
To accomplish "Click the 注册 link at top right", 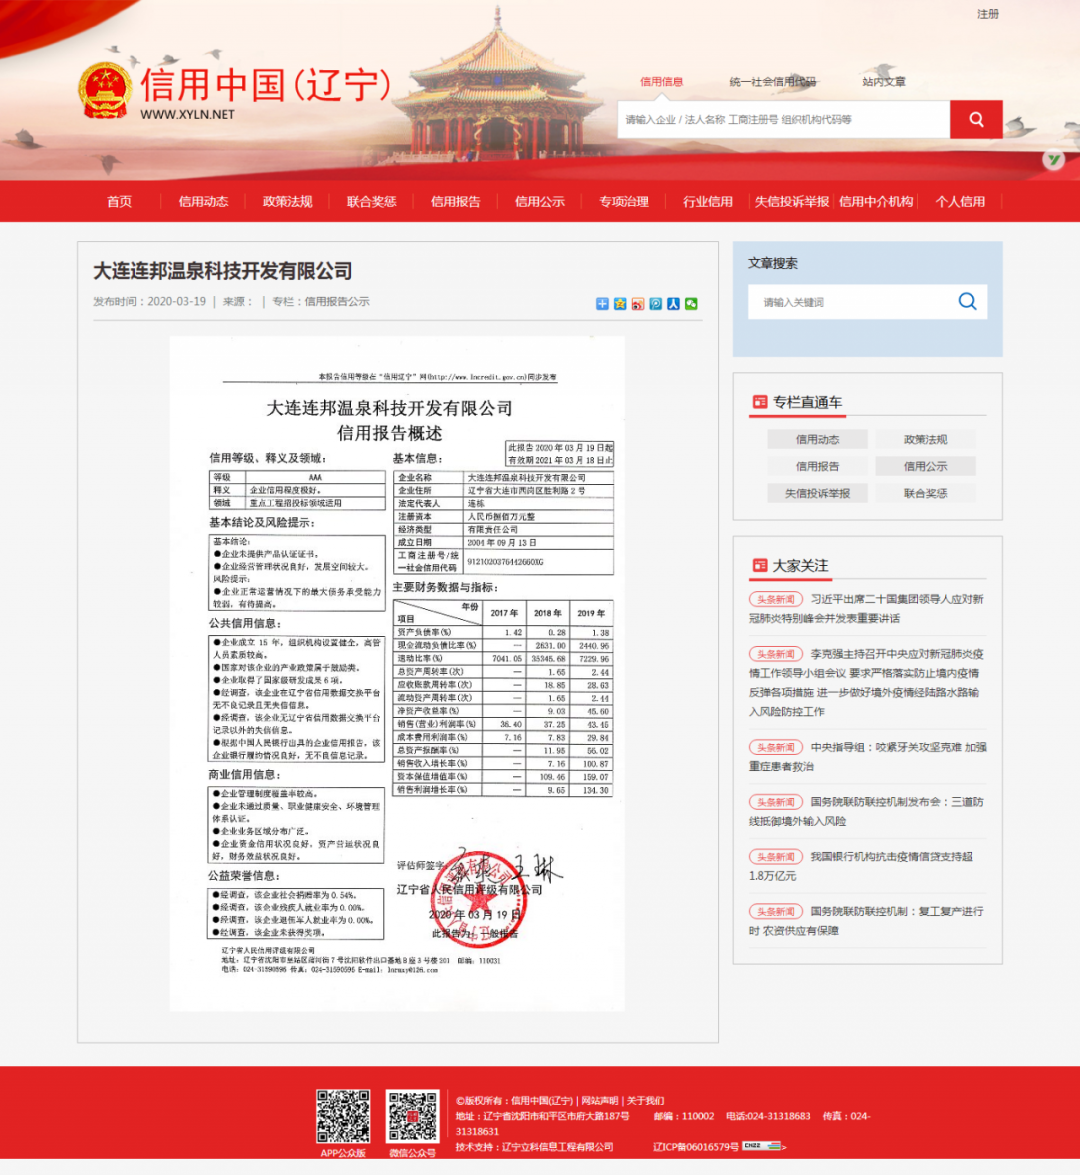I will (987, 14).
